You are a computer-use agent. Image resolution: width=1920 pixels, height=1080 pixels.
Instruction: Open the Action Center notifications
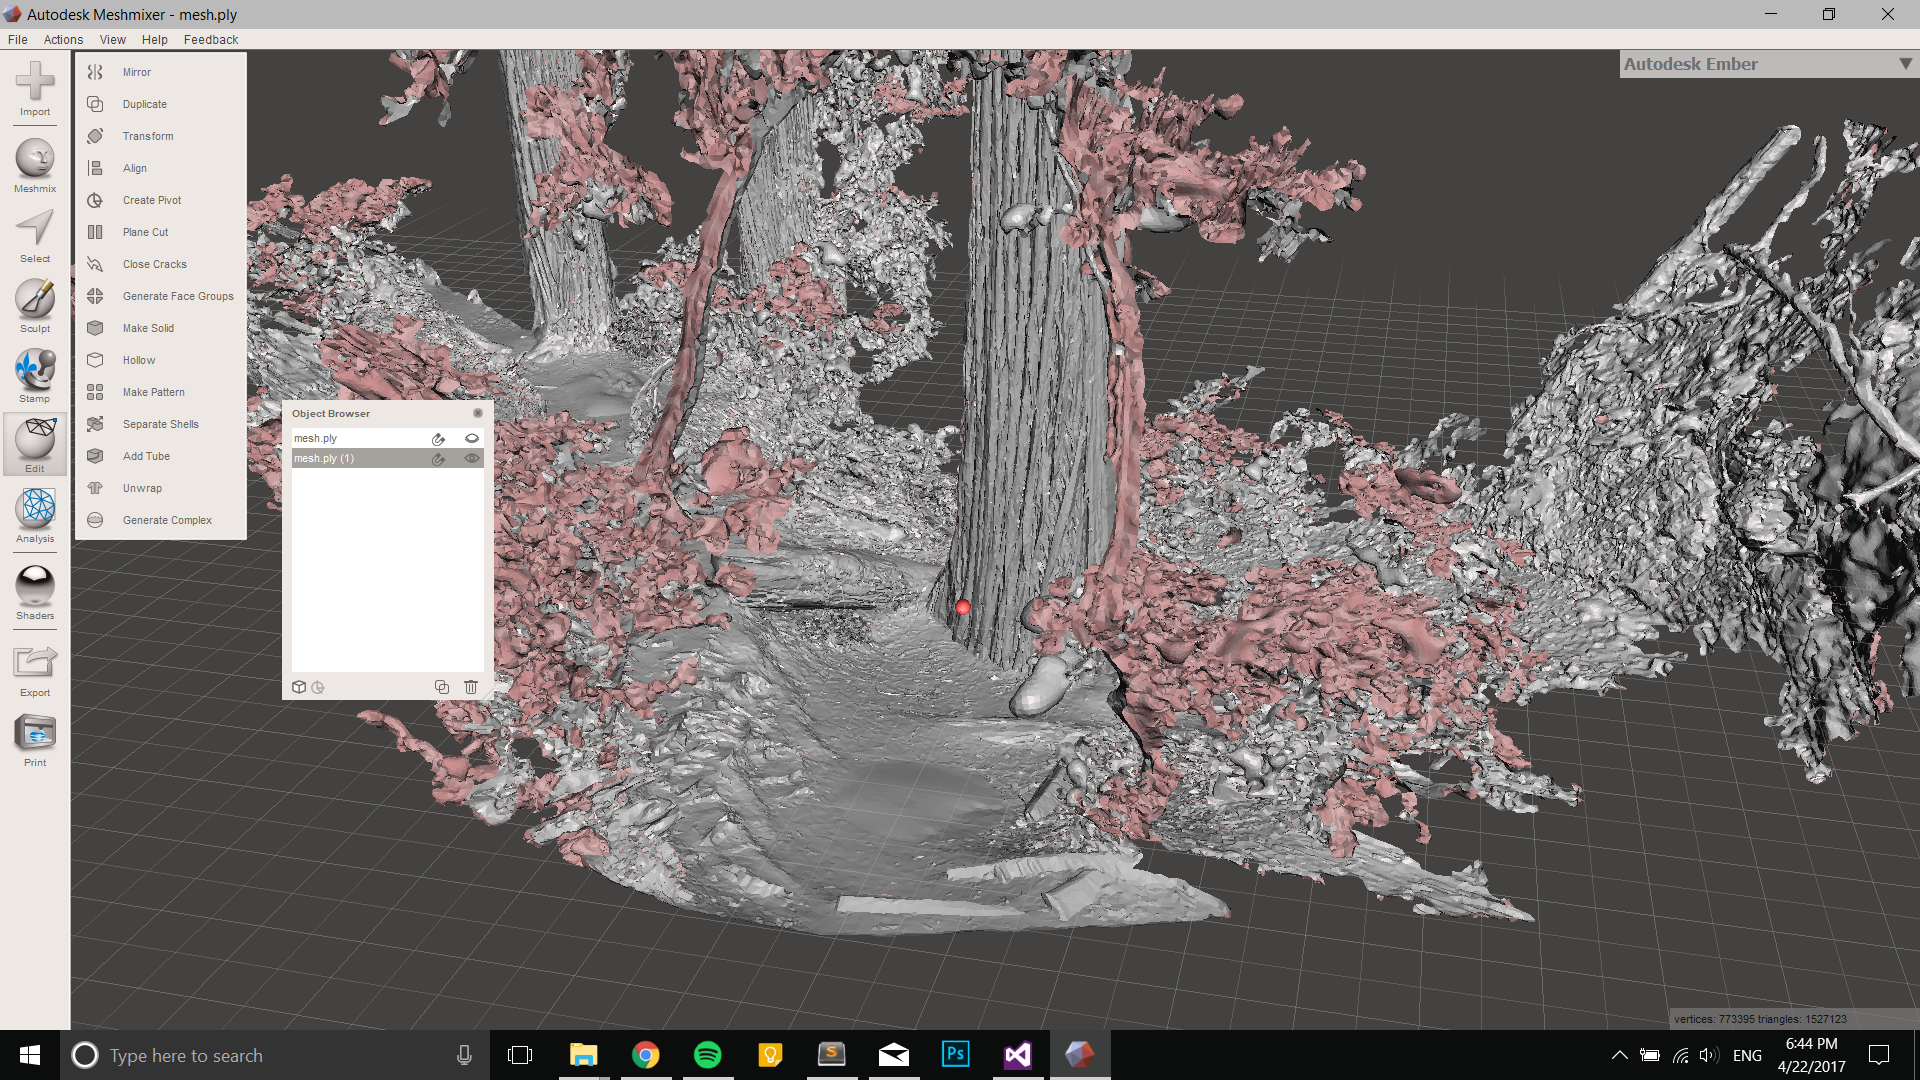[1879, 1055]
